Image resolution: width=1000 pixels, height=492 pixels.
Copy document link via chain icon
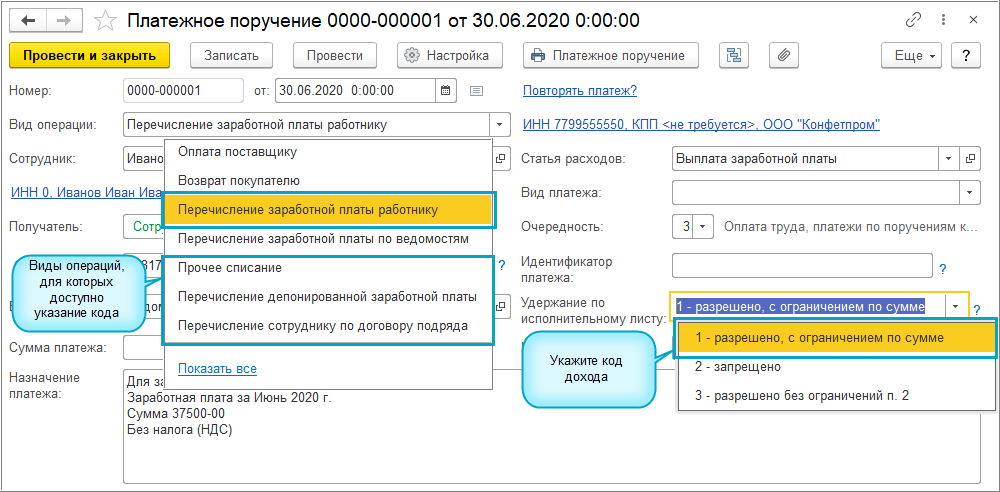coord(912,20)
